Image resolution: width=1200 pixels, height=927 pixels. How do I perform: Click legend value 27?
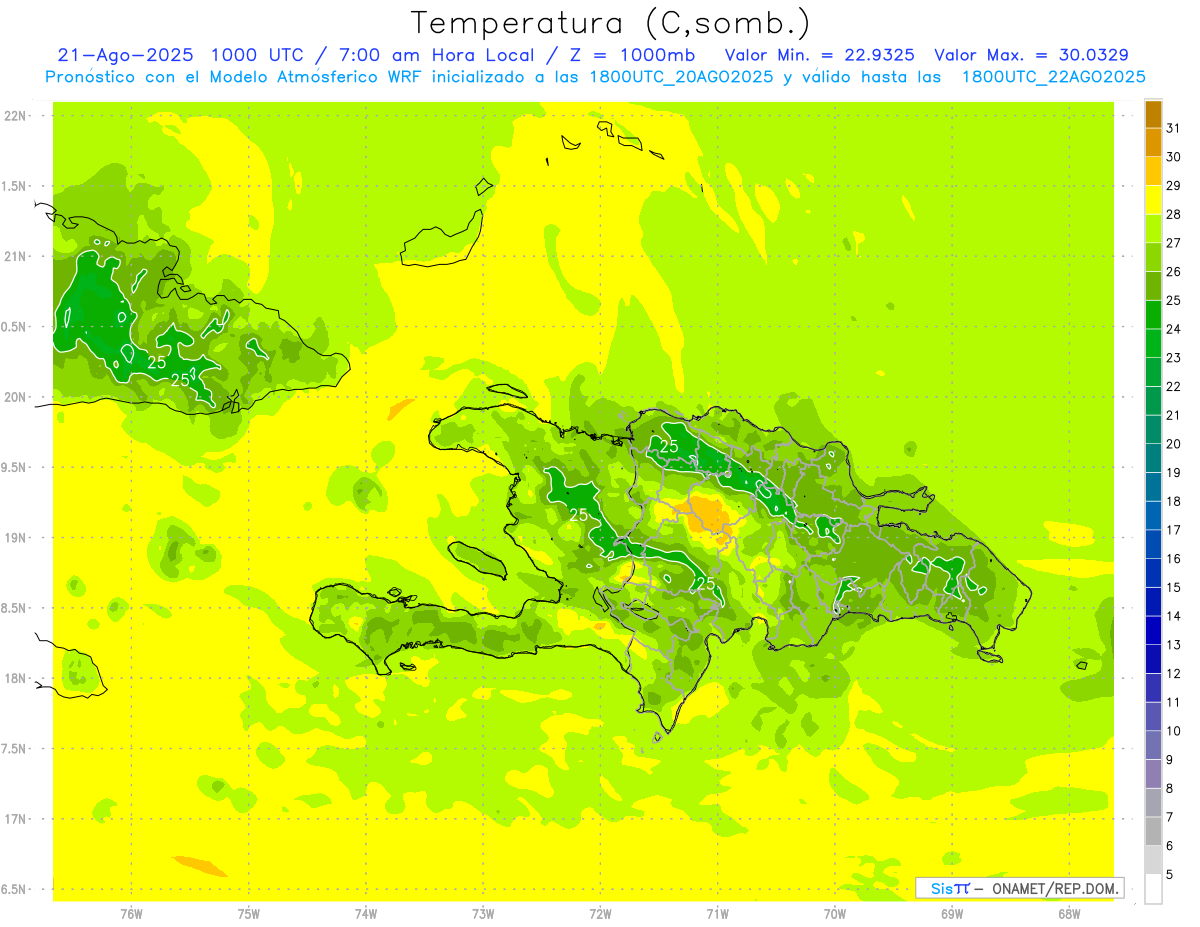click(1174, 243)
